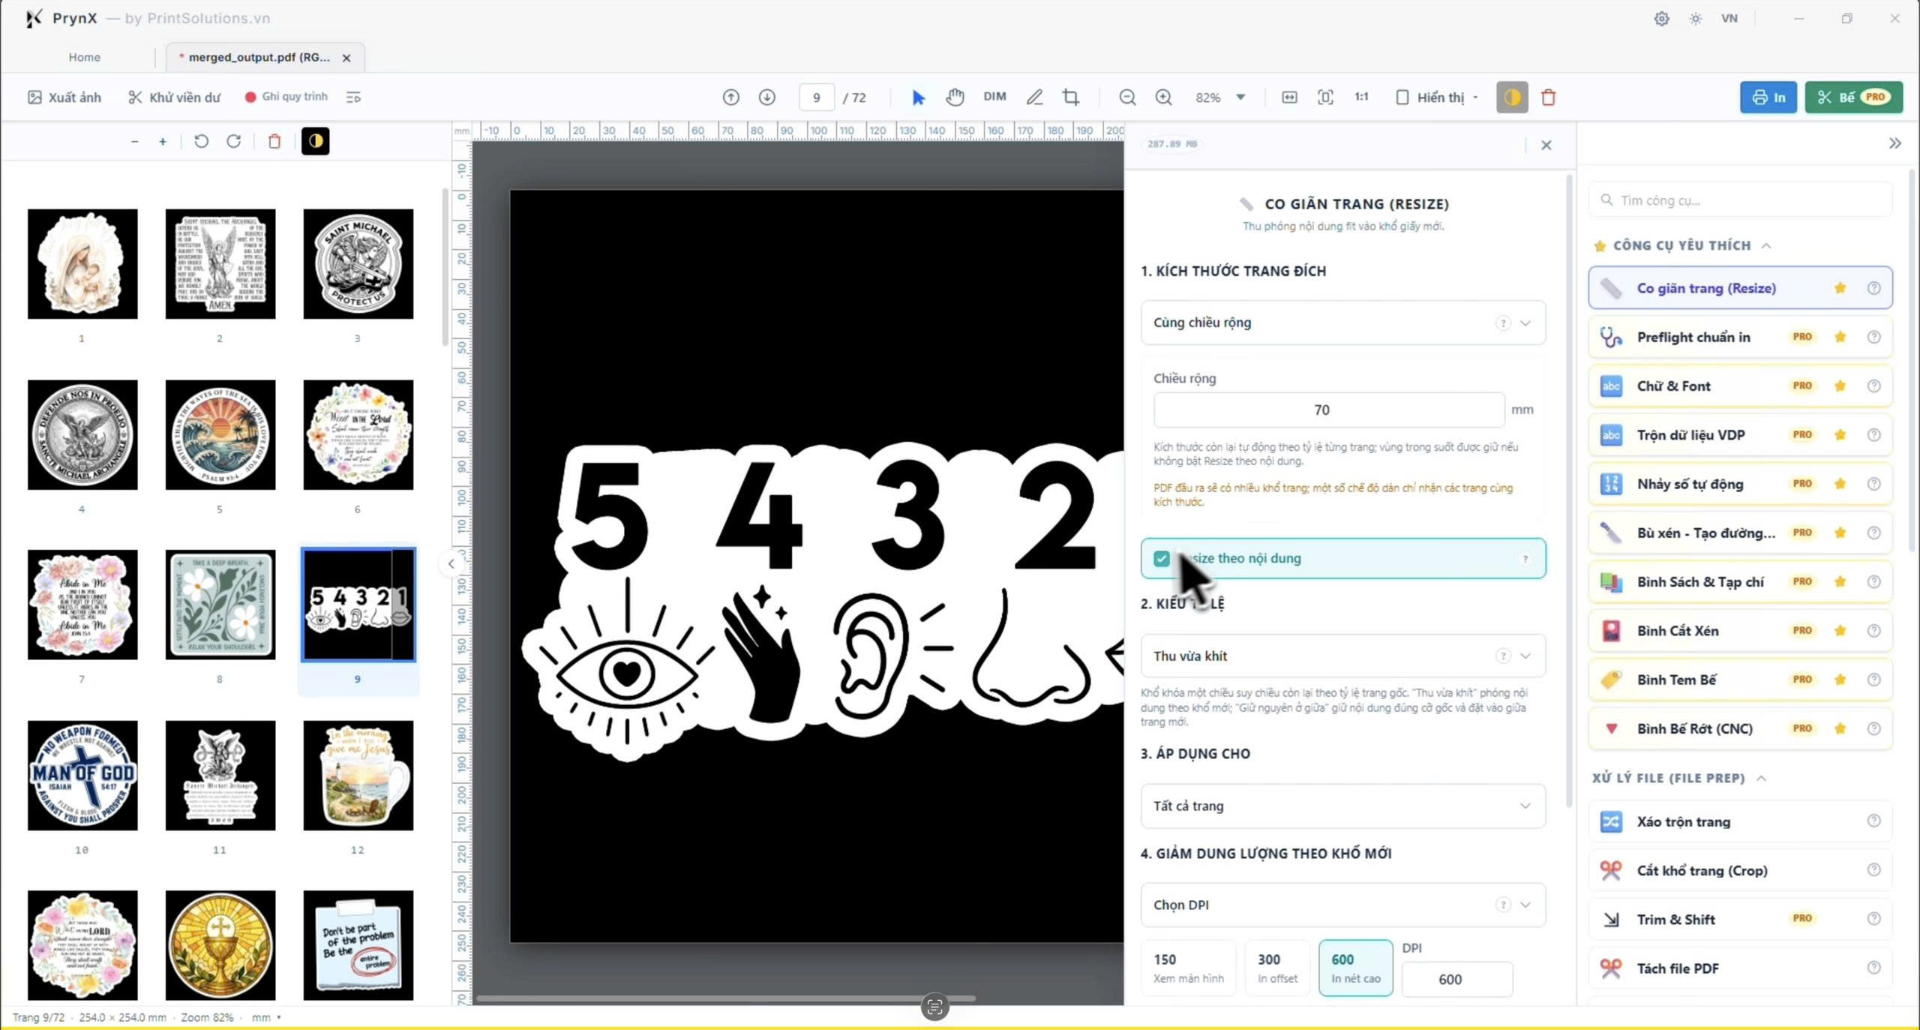Set zoom to 1:1 actual size
This screenshot has height=1030, width=1920.
(1361, 97)
